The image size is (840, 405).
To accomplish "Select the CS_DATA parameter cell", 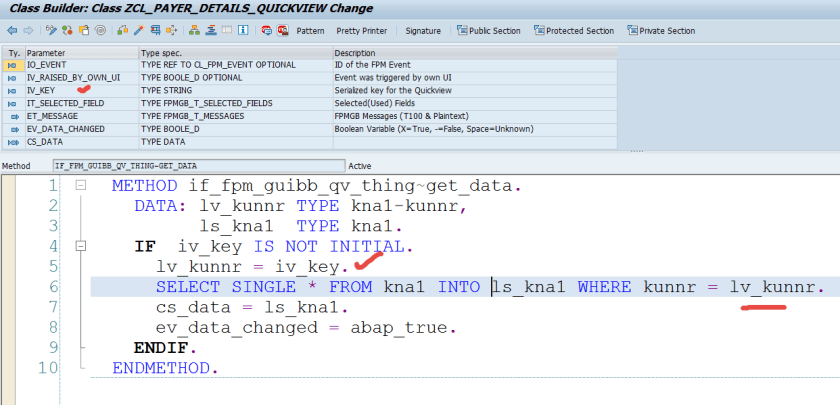I will 81,142.
